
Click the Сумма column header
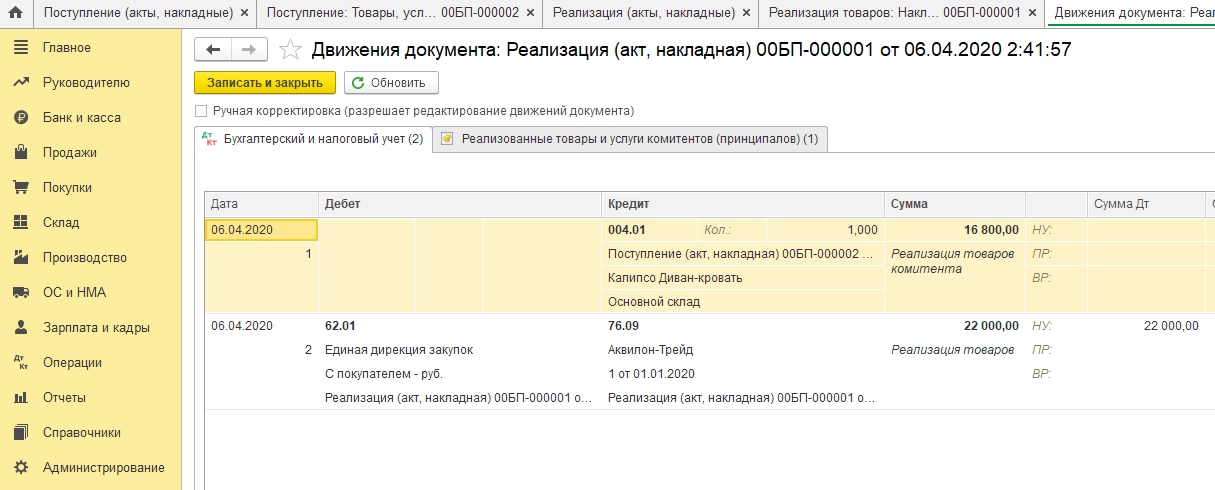(x=955, y=204)
